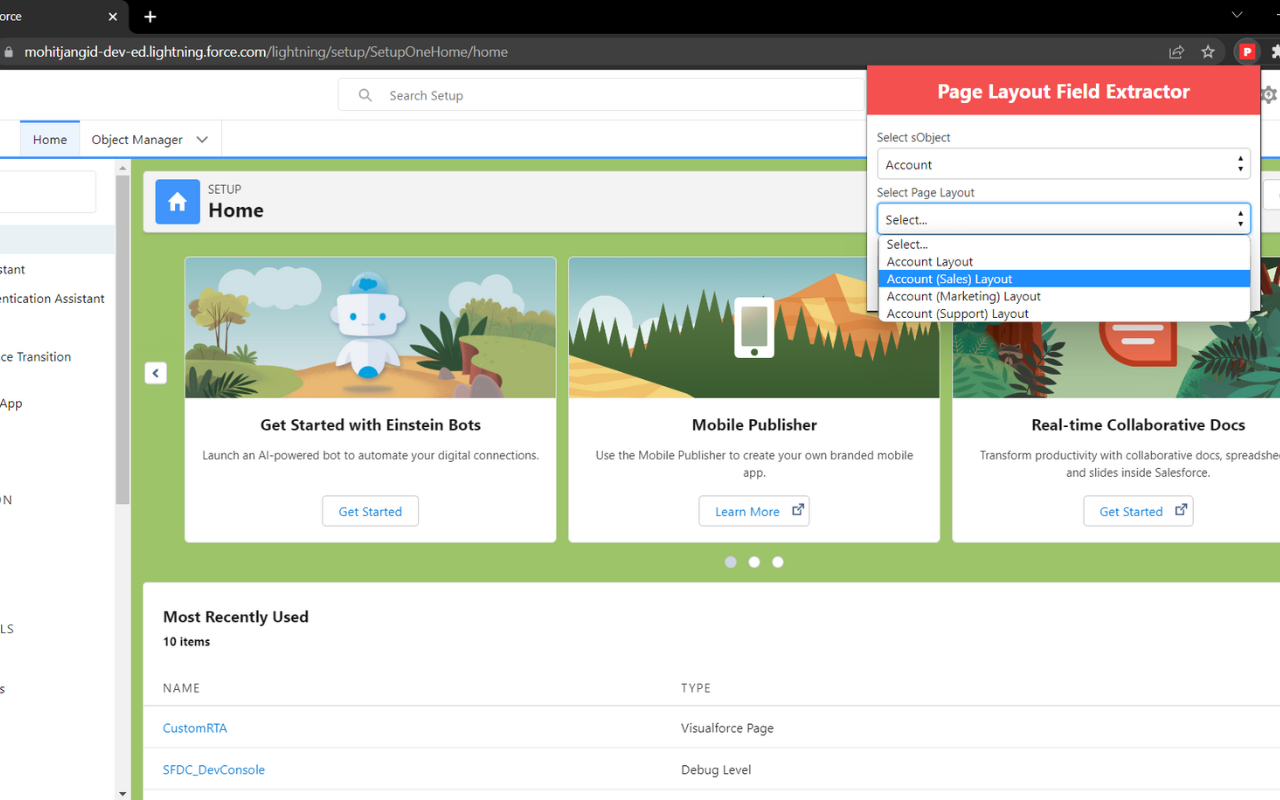Image resolution: width=1280 pixels, height=800 pixels.
Task: Click the Einstein Bots robot illustration
Action: [369, 325]
